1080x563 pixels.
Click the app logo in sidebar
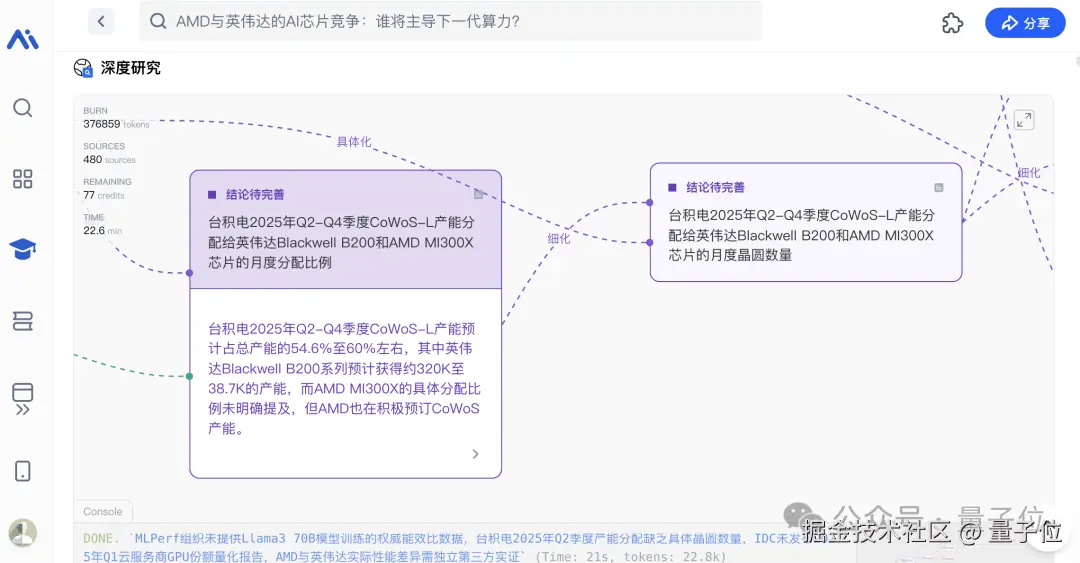(x=23, y=39)
